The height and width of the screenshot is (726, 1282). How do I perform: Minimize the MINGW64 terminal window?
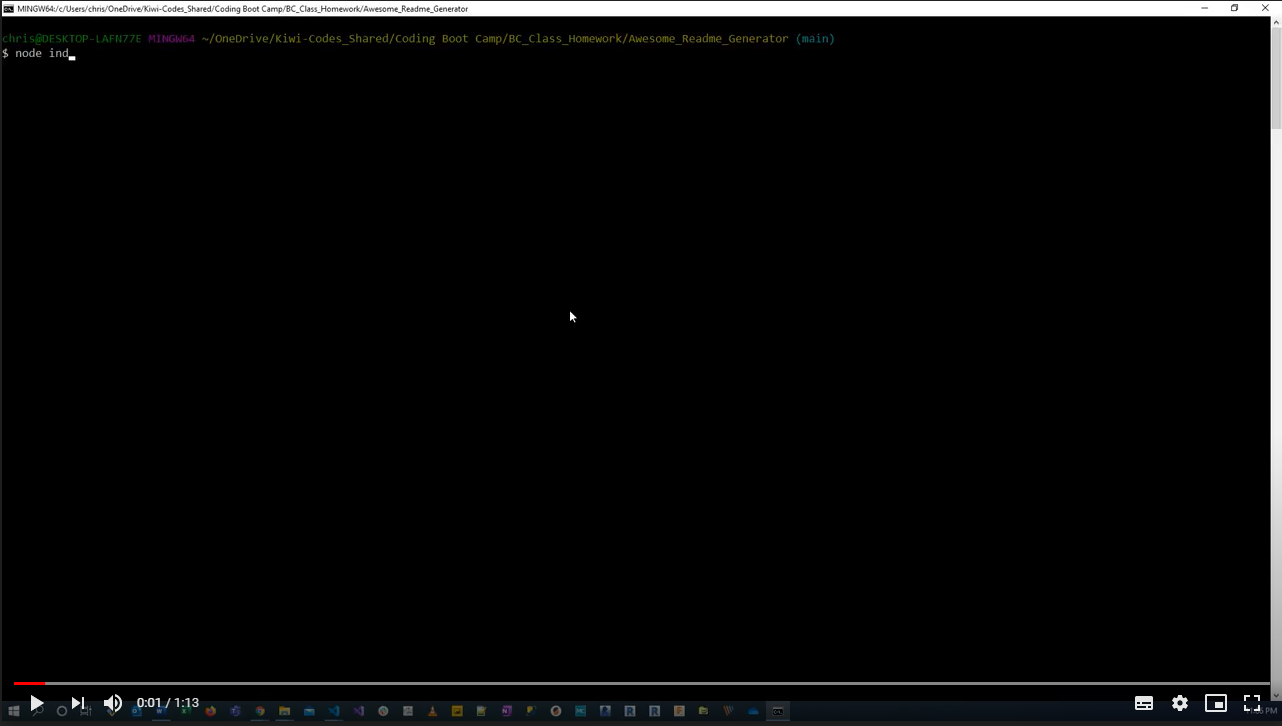(1204, 8)
